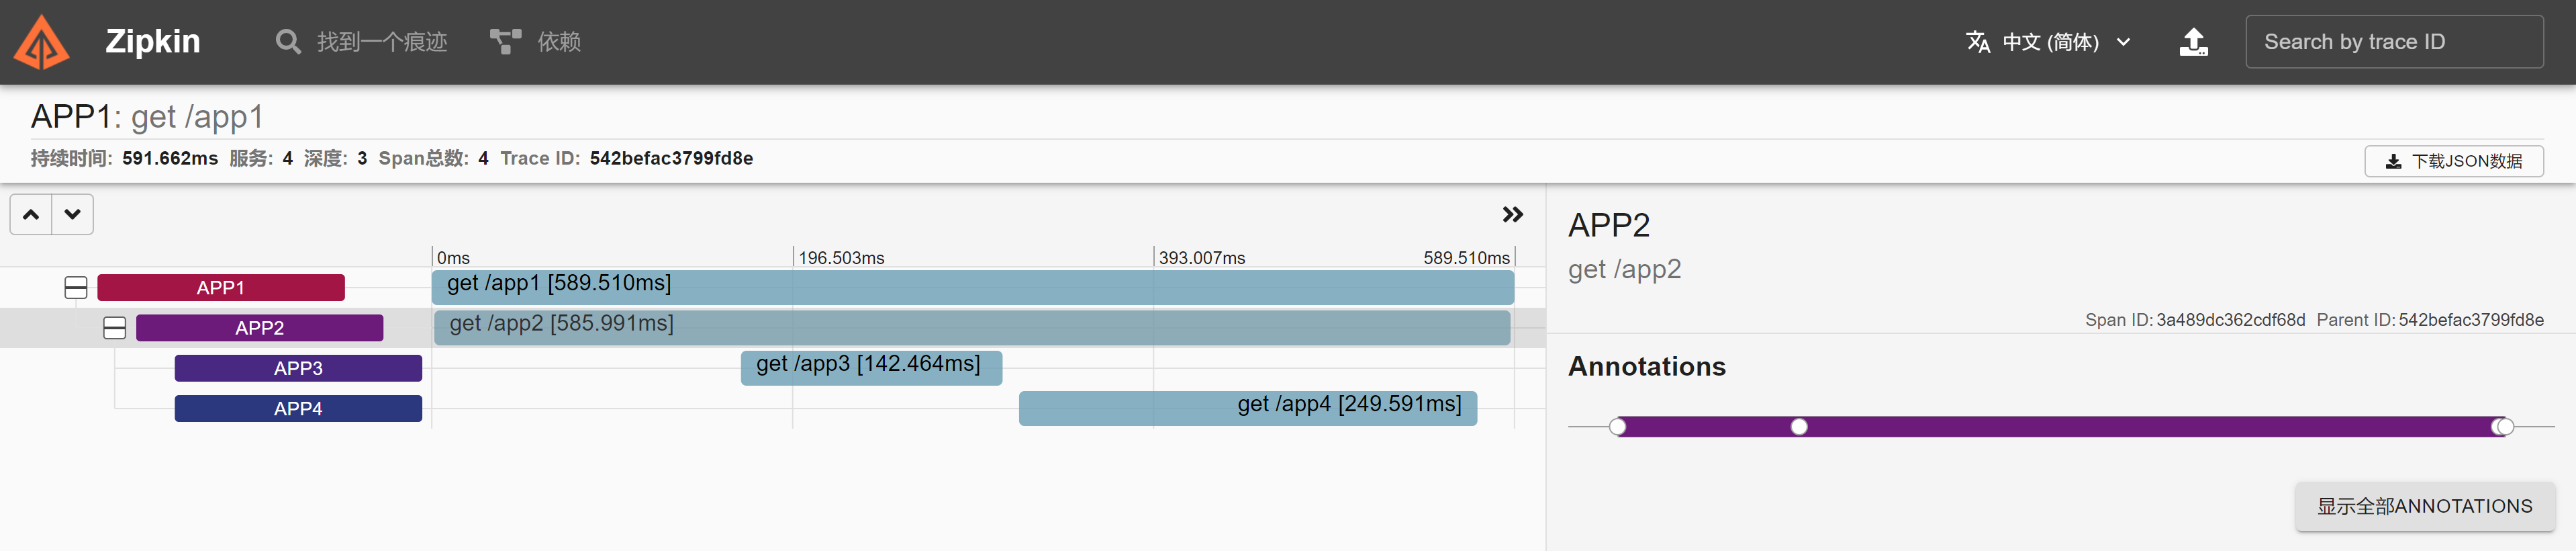Screen dimensions: 2576x551
Task: Select the get /app1 span bar
Action: (973, 287)
